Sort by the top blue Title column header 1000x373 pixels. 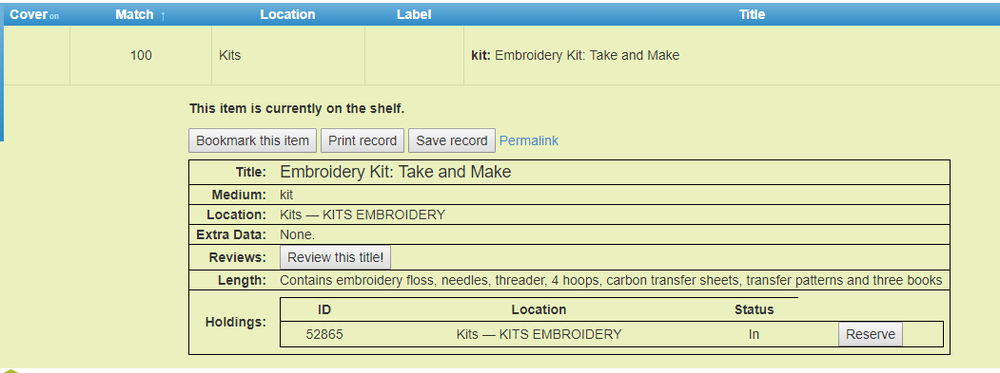[752, 15]
